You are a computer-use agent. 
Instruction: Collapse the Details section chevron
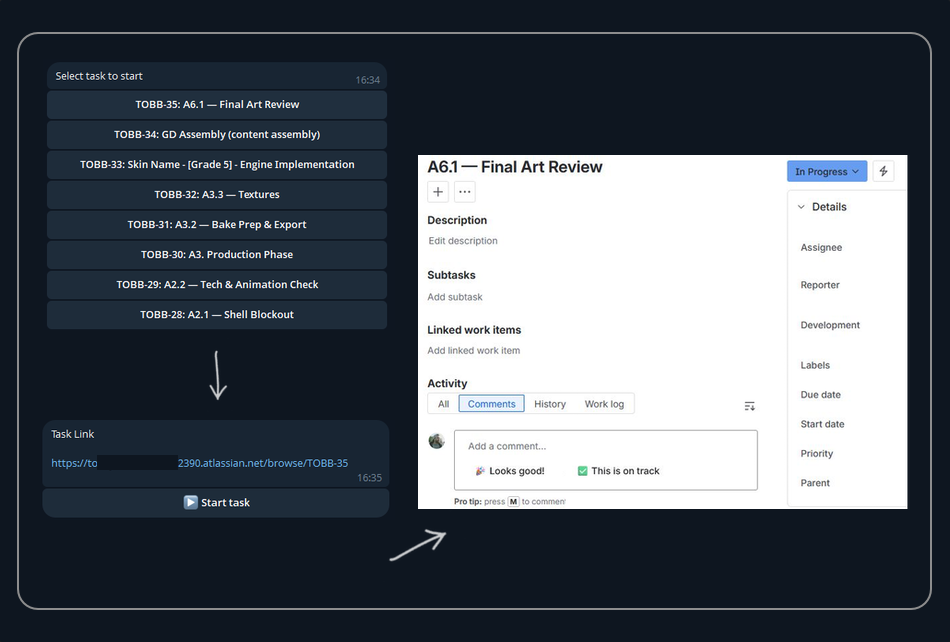tap(801, 207)
